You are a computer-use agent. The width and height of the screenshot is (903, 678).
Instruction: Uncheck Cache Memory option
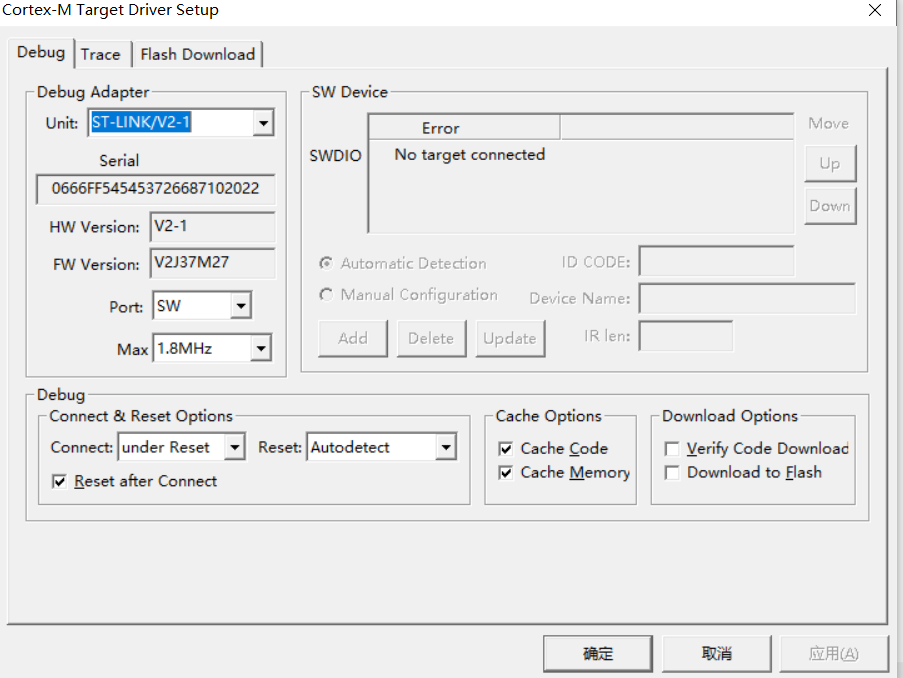(506, 472)
